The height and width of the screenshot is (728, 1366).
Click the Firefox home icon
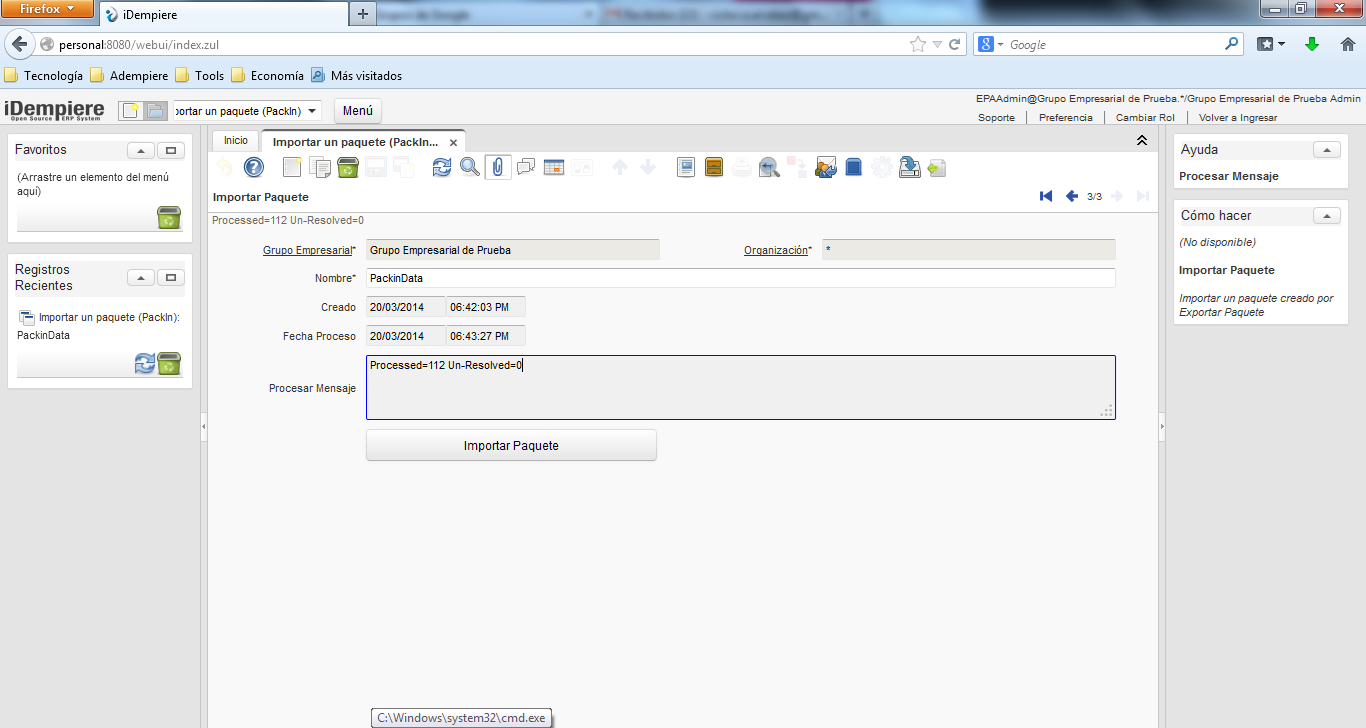pyautogui.click(x=1347, y=44)
